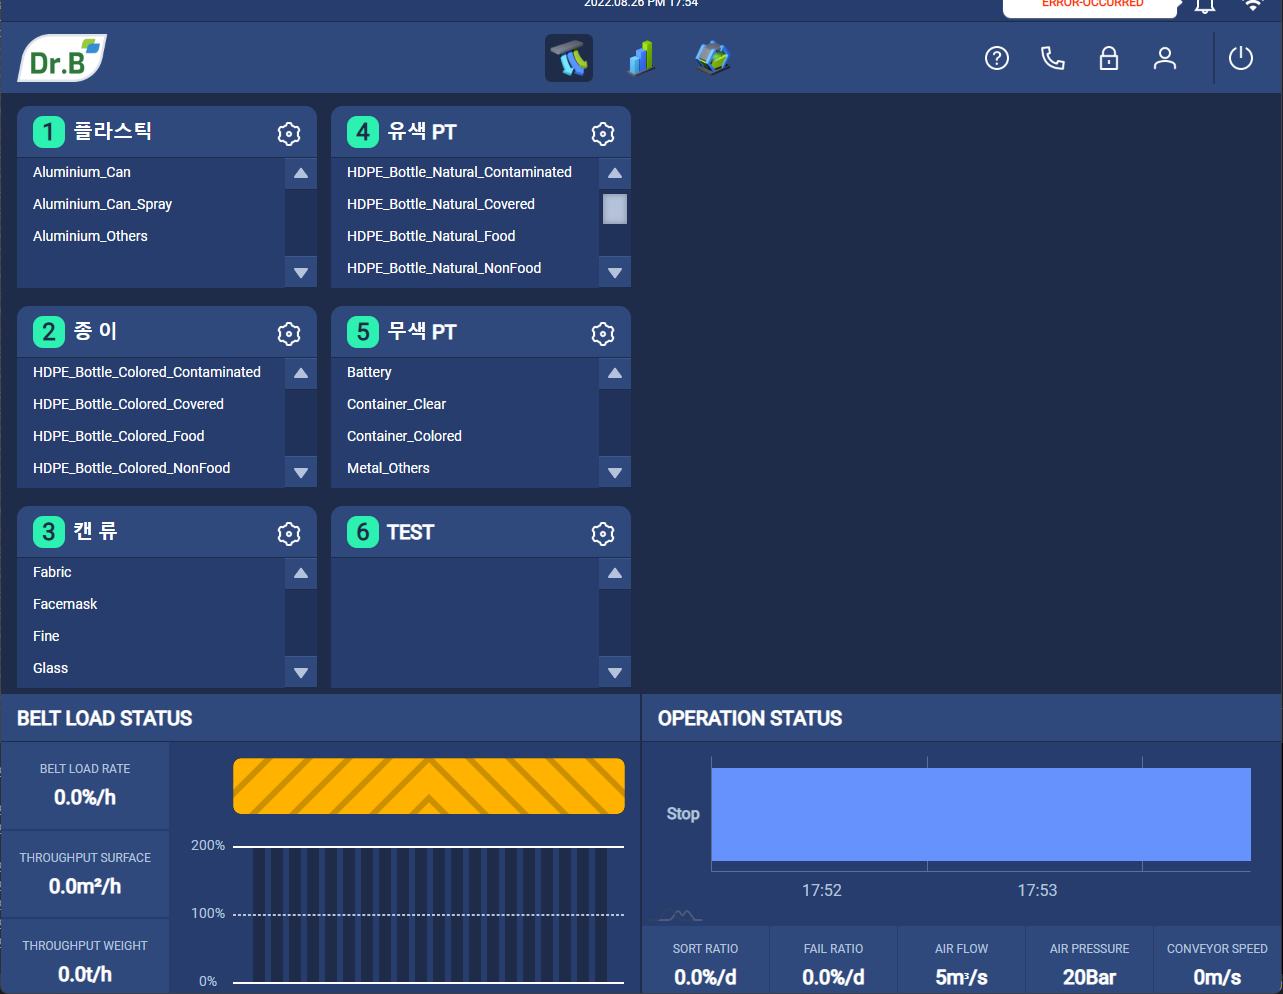Screen dimensions: 1283x994
Task: Open the statistics bar chart view
Action: [641, 58]
